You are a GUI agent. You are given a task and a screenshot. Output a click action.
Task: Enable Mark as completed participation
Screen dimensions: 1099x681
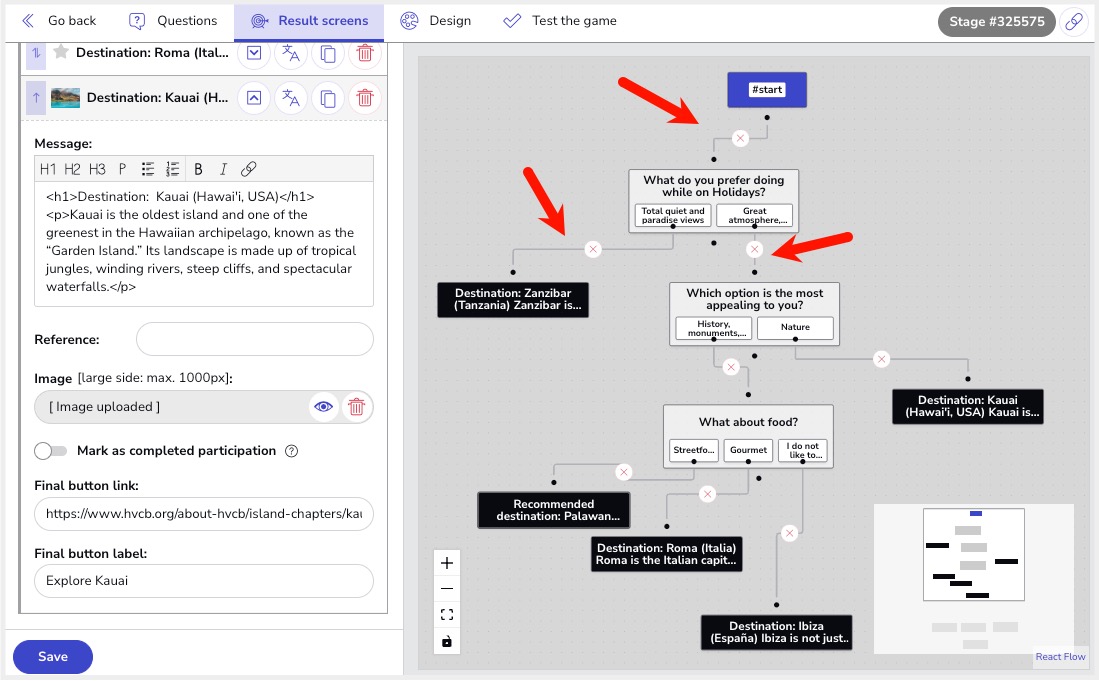(50, 451)
